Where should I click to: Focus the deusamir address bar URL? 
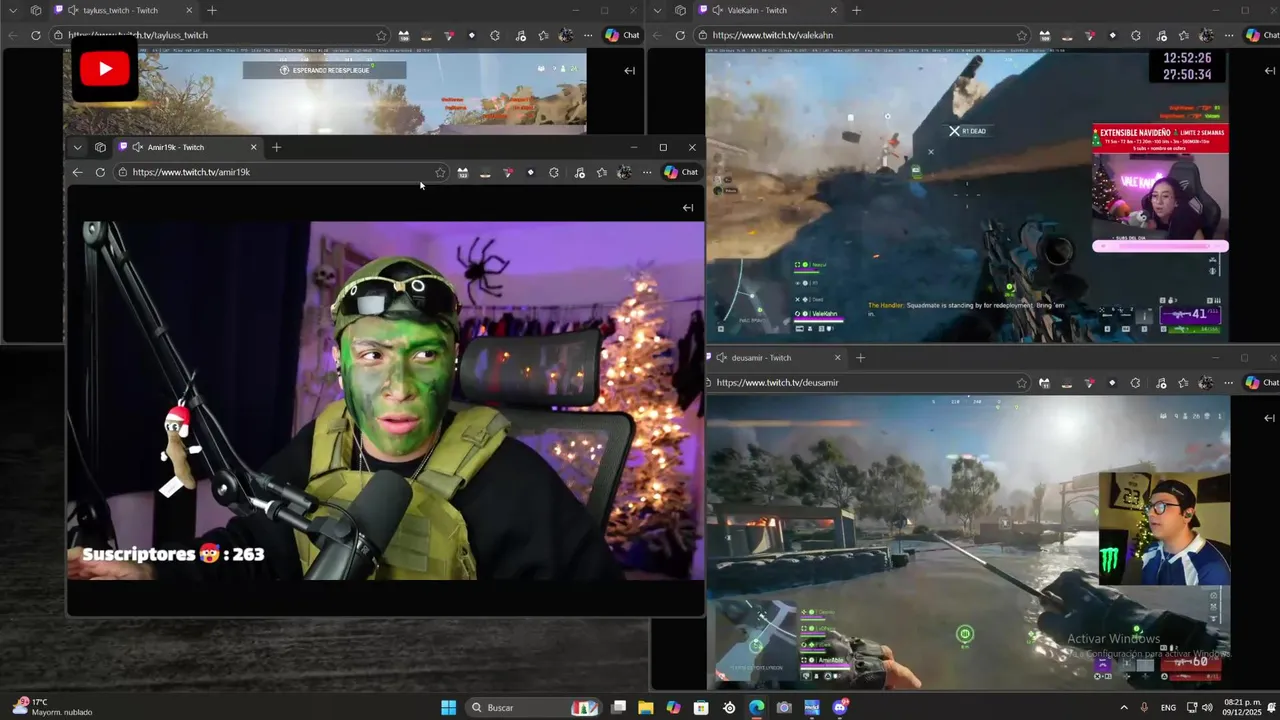(777, 383)
